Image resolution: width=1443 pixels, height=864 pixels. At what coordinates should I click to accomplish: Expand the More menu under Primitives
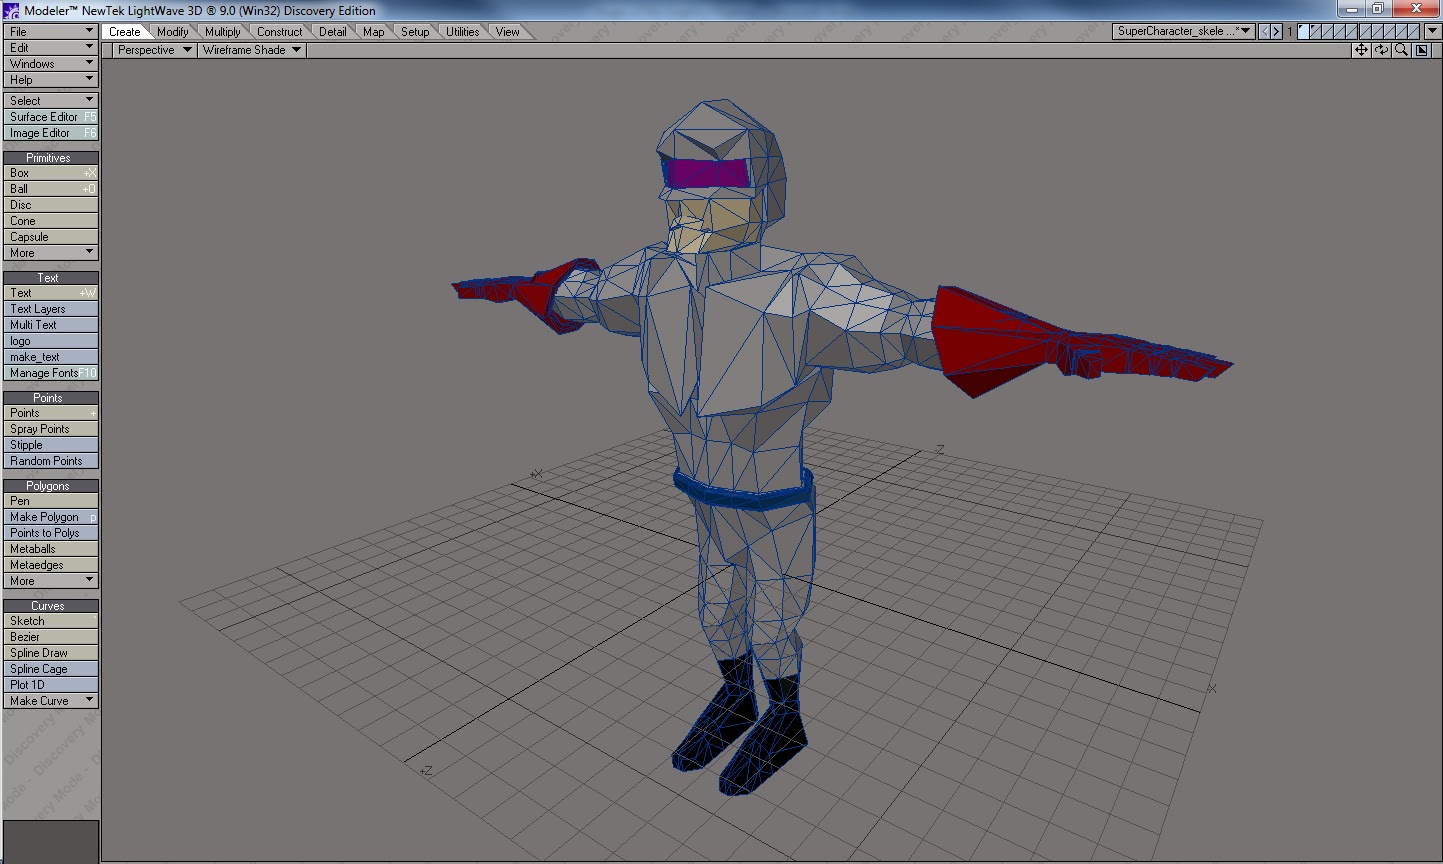click(50, 253)
